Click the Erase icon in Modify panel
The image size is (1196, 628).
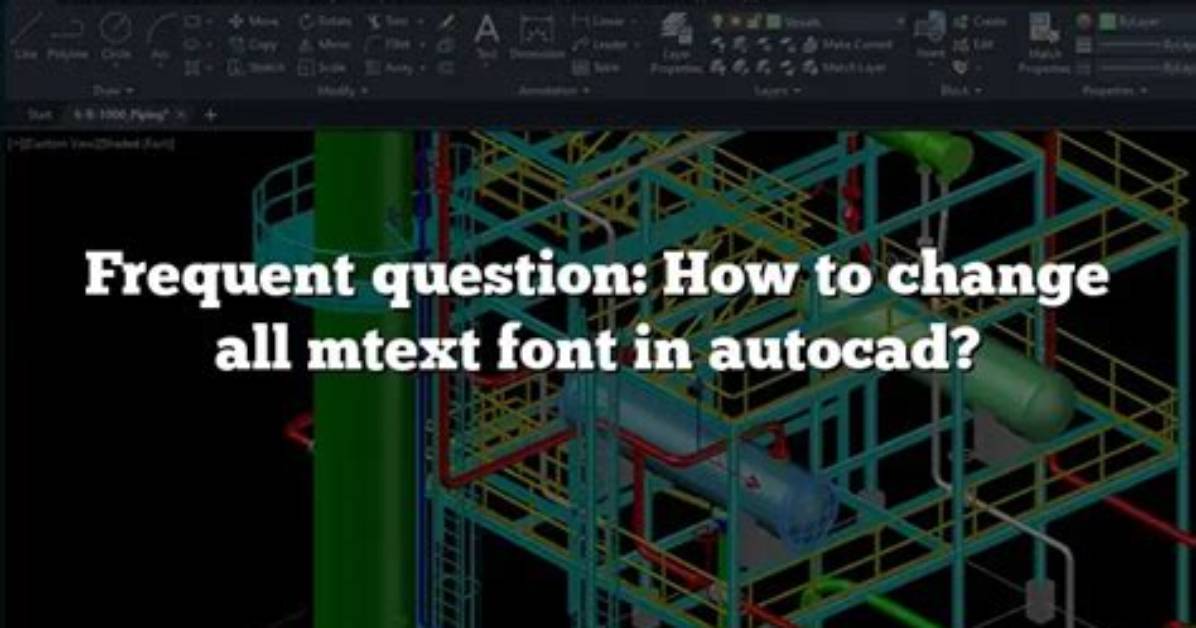tap(446, 22)
